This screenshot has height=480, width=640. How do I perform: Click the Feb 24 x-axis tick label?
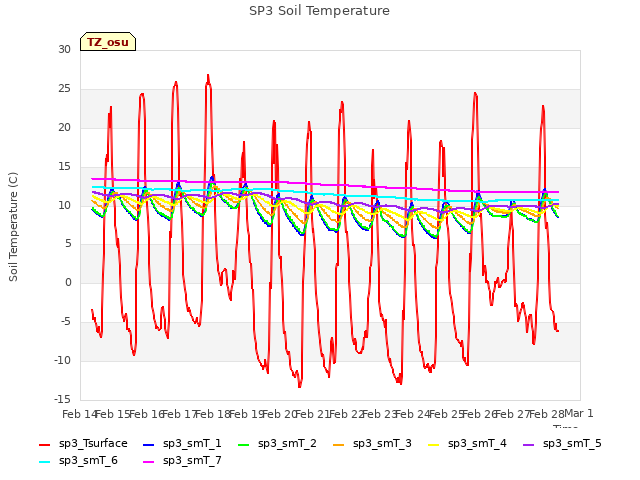(413, 414)
